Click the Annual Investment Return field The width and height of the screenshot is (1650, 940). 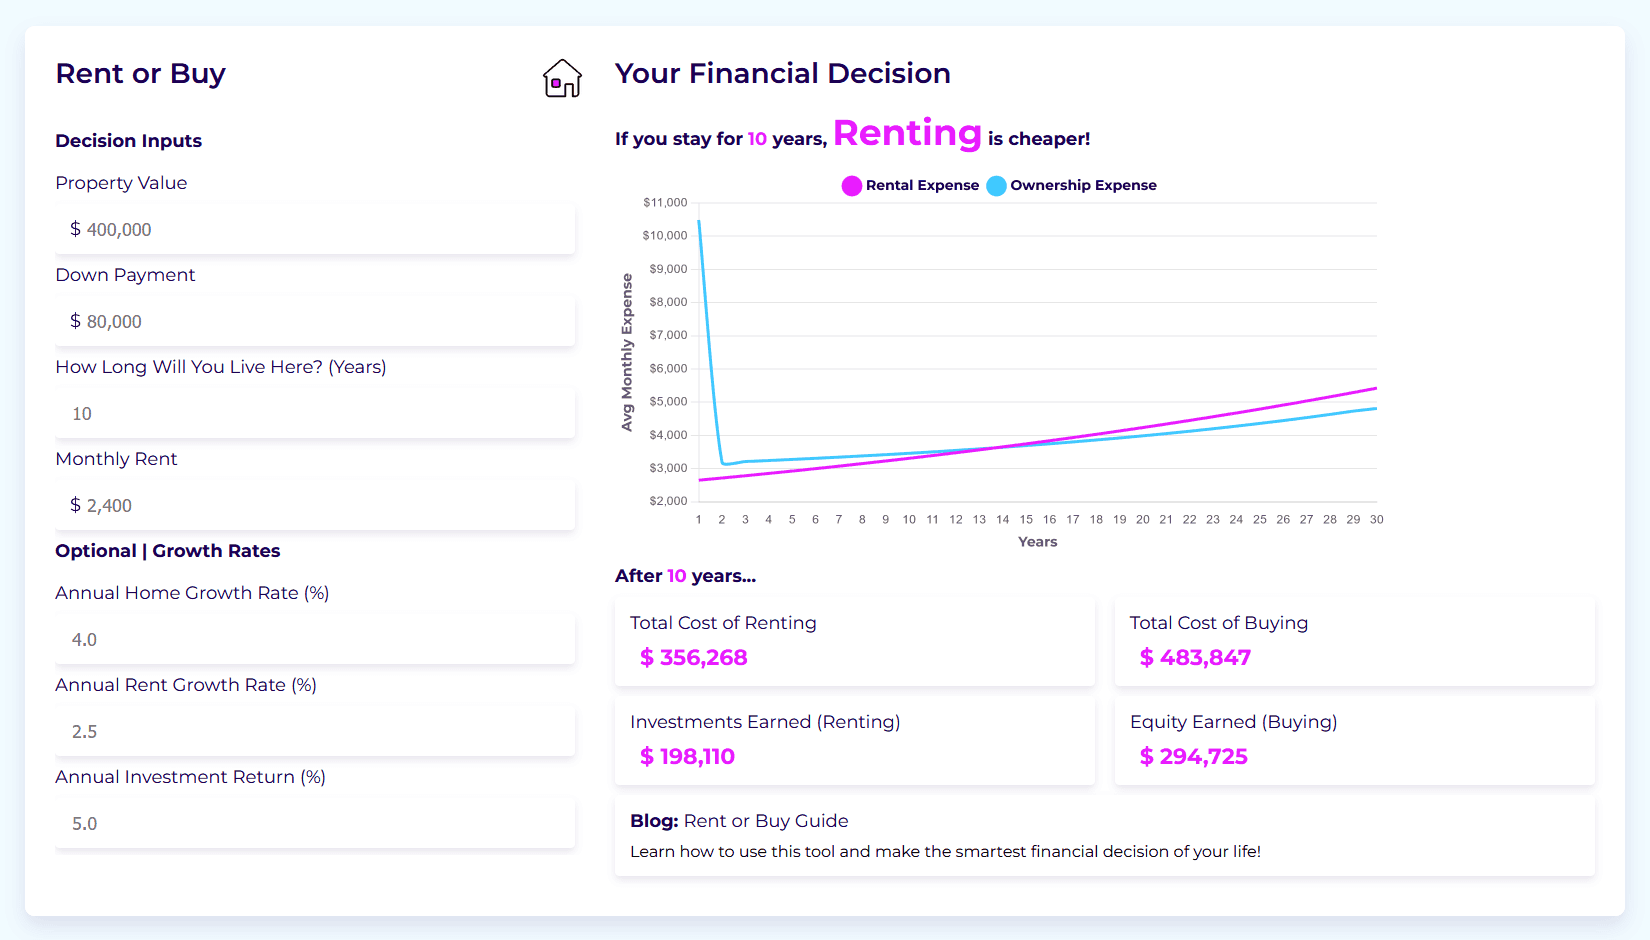[315, 823]
